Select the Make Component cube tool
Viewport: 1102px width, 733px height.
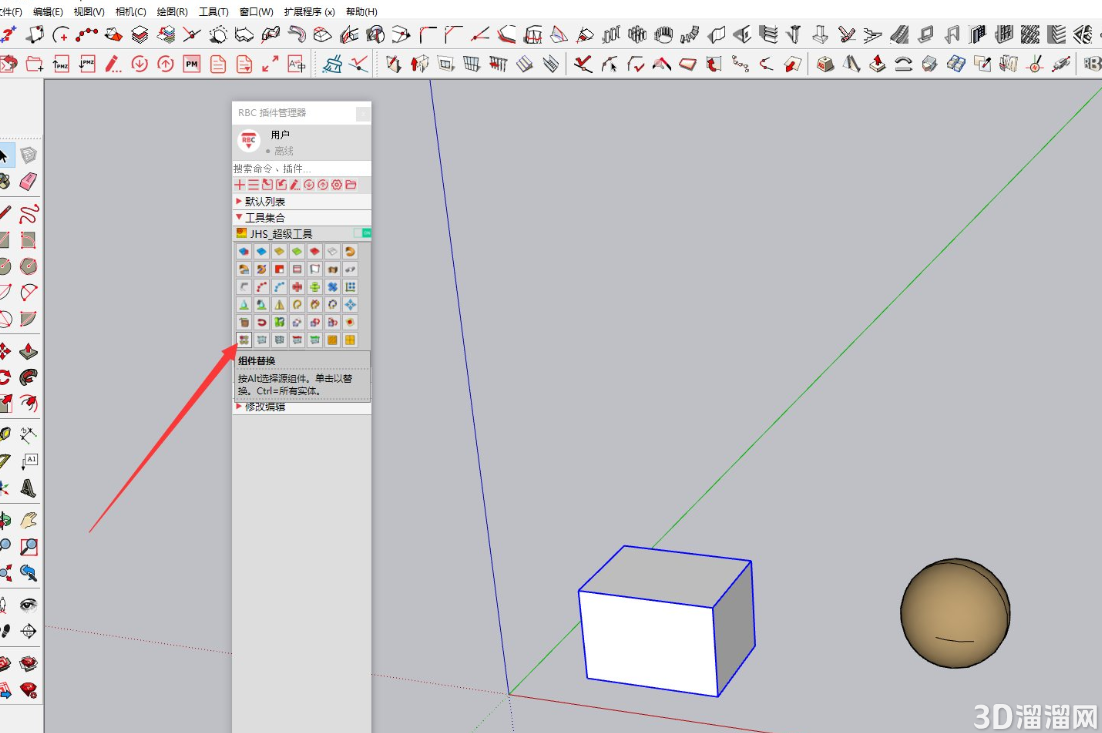pos(28,155)
